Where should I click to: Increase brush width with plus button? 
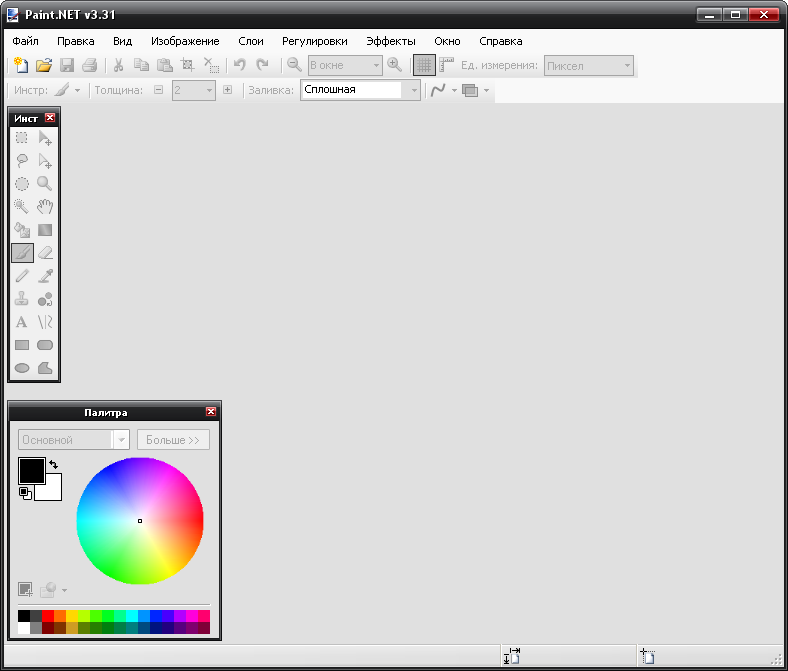[x=228, y=90]
